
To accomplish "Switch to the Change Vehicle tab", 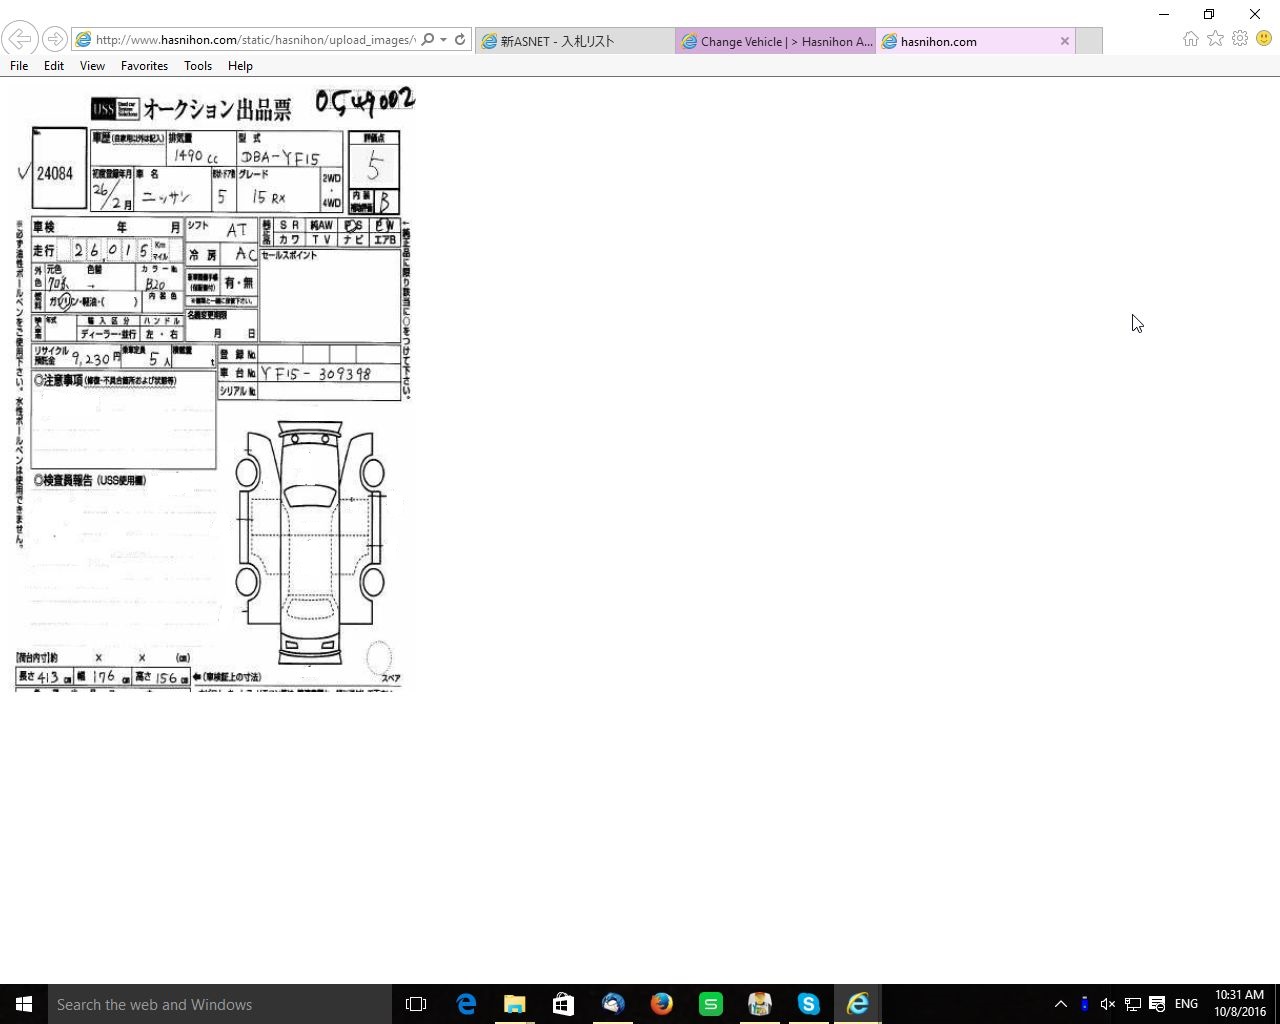I will click(x=776, y=41).
